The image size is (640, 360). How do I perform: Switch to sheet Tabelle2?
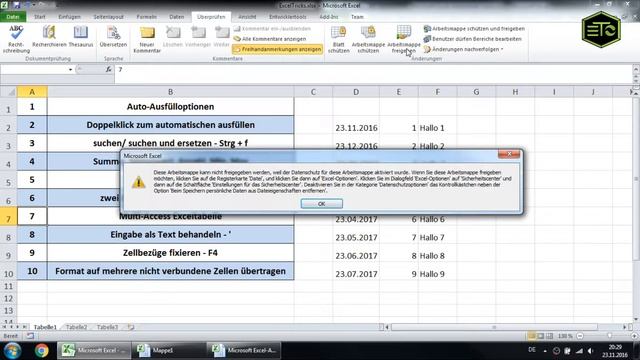[x=76, y=327]
